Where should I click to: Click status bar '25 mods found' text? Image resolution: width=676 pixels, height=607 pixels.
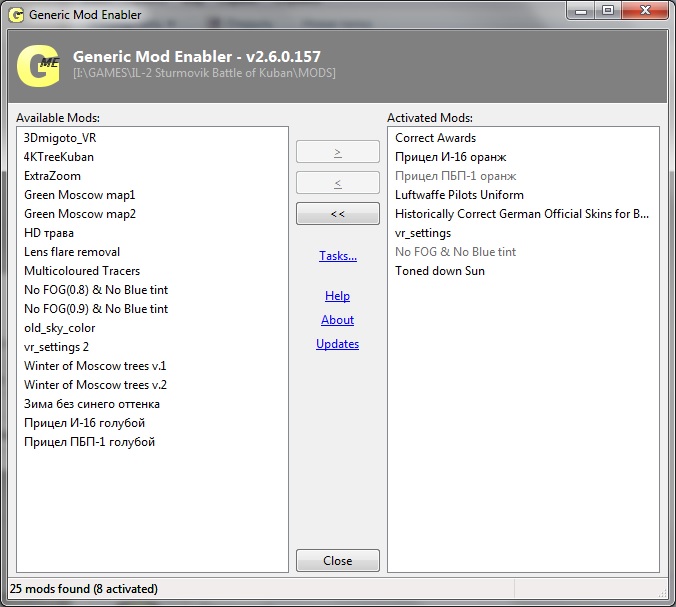click(x=84, y=589)
